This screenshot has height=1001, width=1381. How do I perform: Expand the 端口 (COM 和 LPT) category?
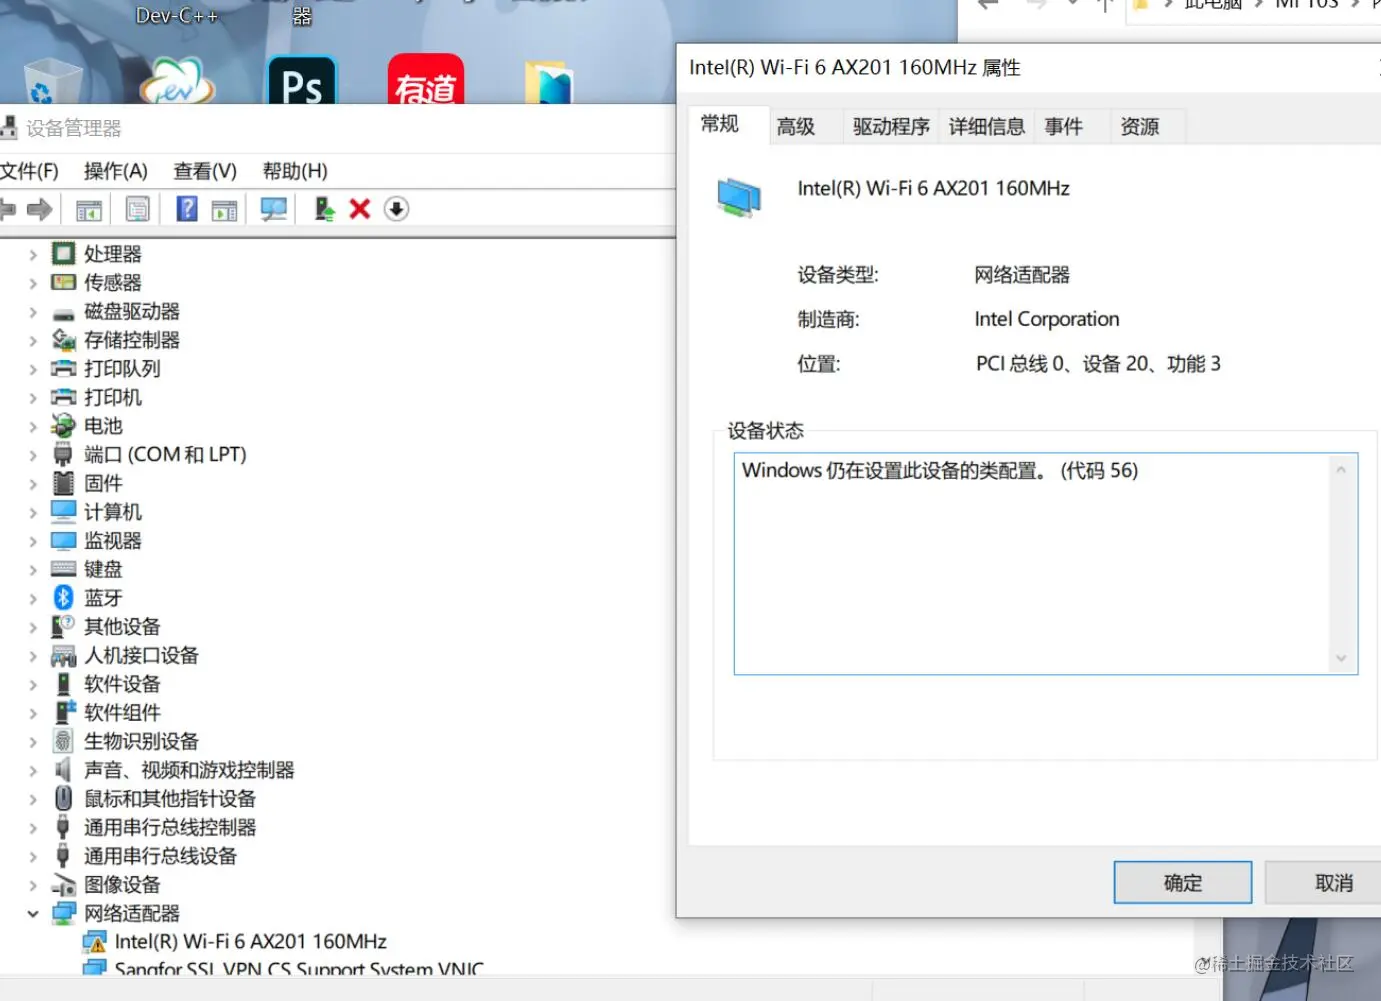(33, 455)
